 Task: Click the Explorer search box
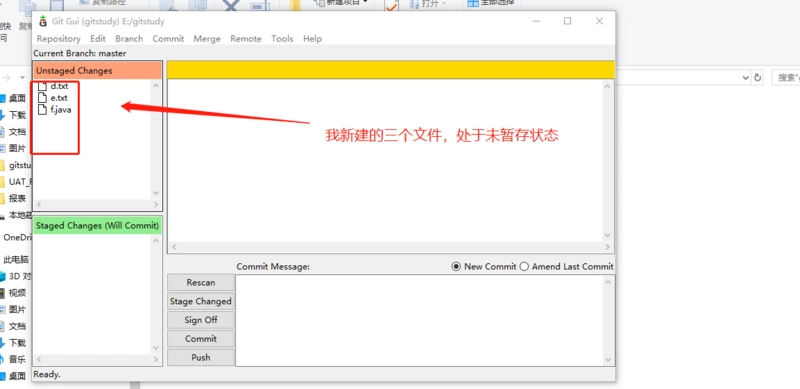click(x=786, y=78)
